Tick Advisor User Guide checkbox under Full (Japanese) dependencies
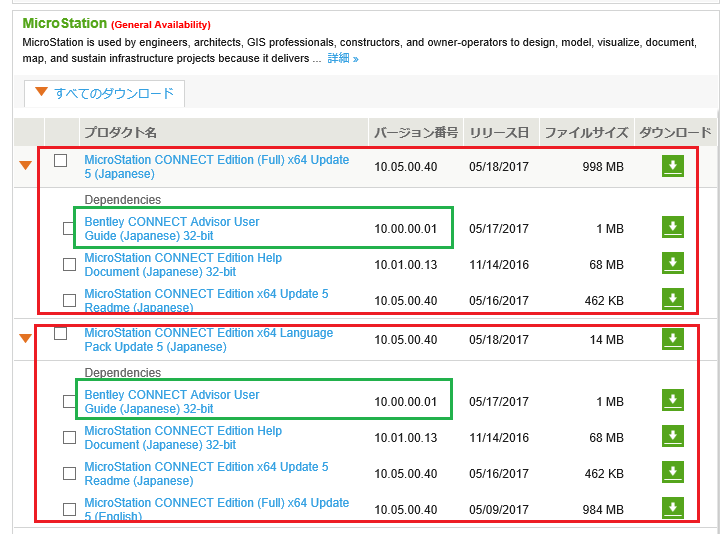 pyautogui.click(x=69, y=228)
